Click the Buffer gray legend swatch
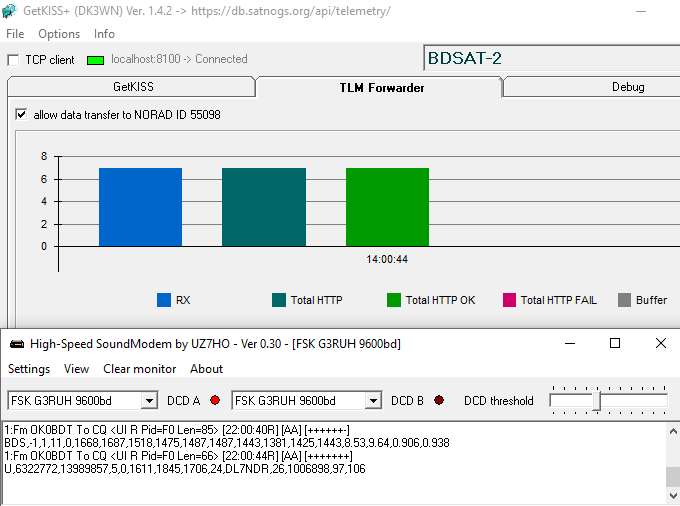This screenshot has height=506, width=680. pyautogui.click(x=624, y=300)
